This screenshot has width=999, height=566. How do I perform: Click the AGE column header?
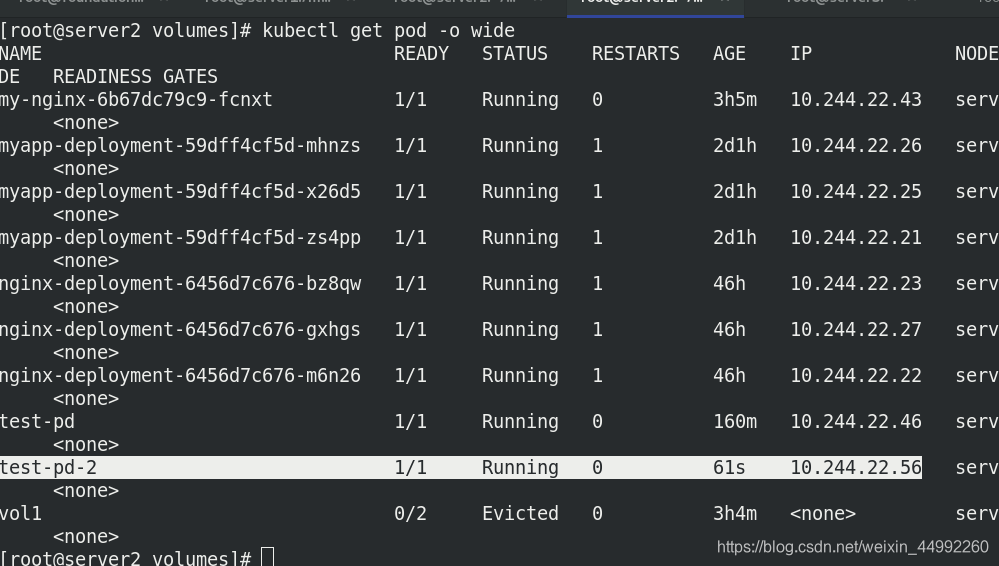point(729,54)
